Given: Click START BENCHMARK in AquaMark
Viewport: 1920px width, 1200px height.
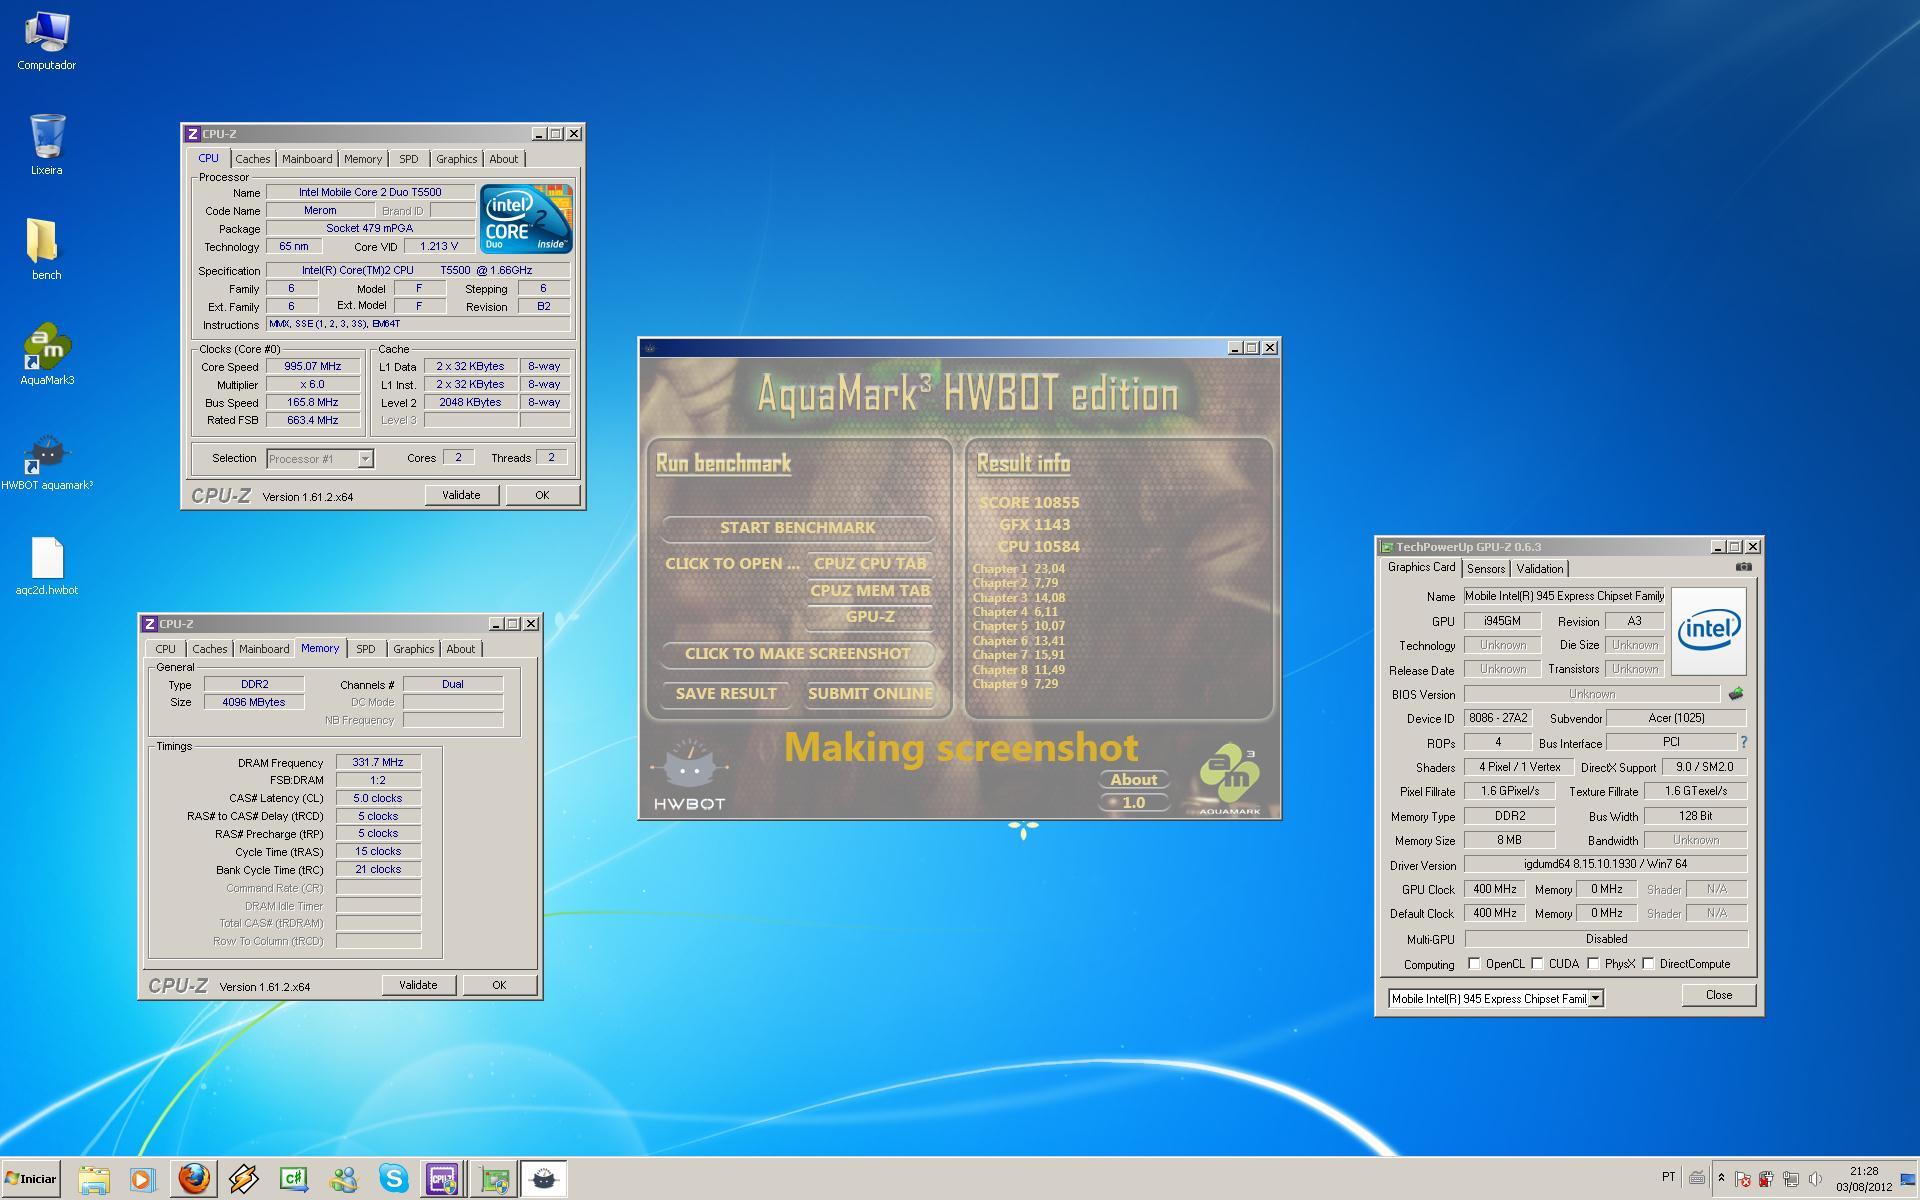Looking at the screenshot, I should tap(797, 527).
